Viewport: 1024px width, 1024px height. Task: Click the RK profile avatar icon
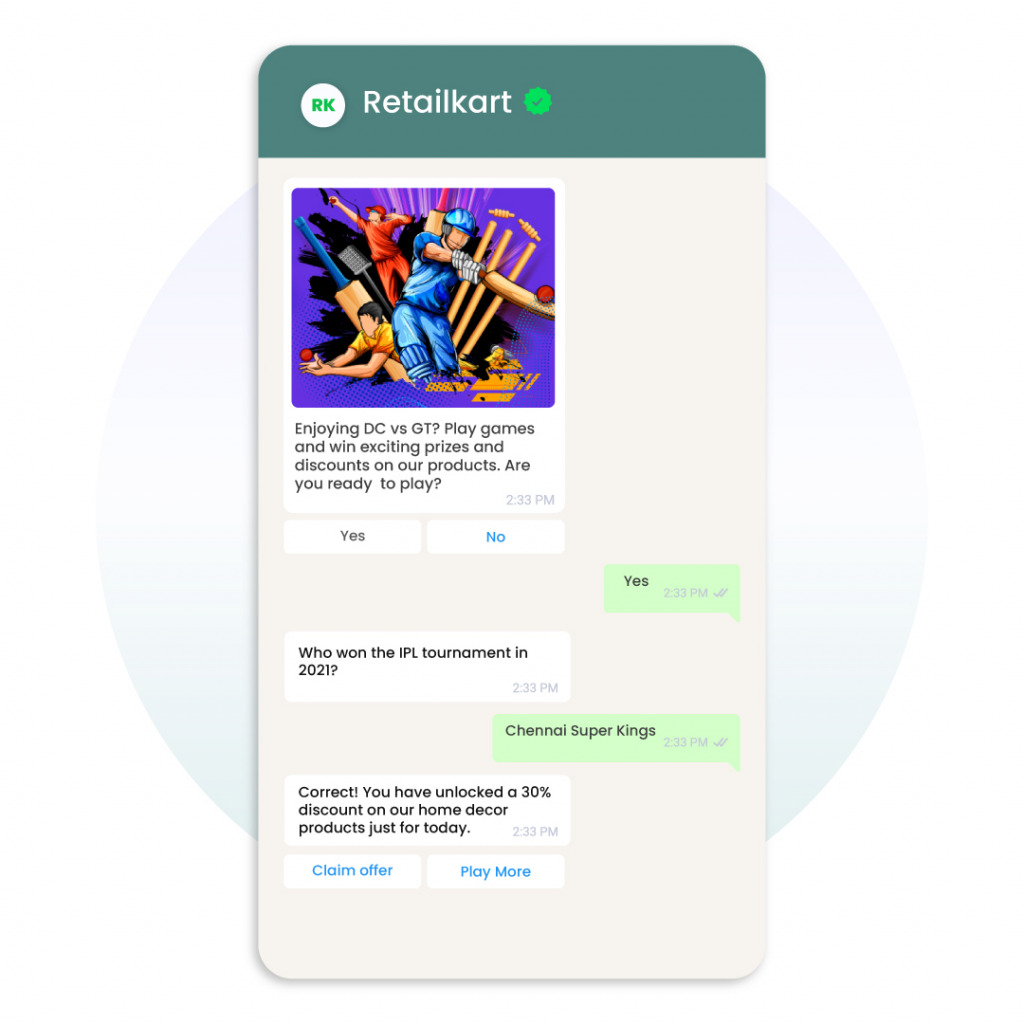click(323, 105)
